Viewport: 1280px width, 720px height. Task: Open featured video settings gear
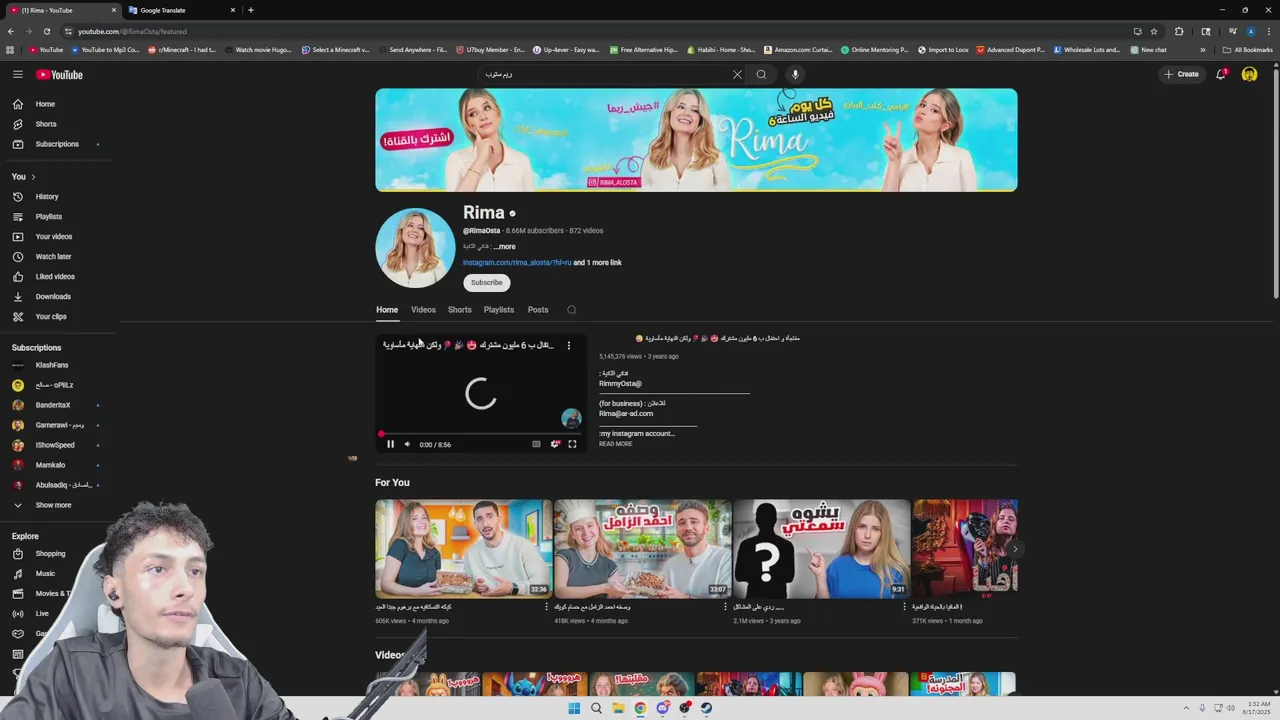[555, 445]
